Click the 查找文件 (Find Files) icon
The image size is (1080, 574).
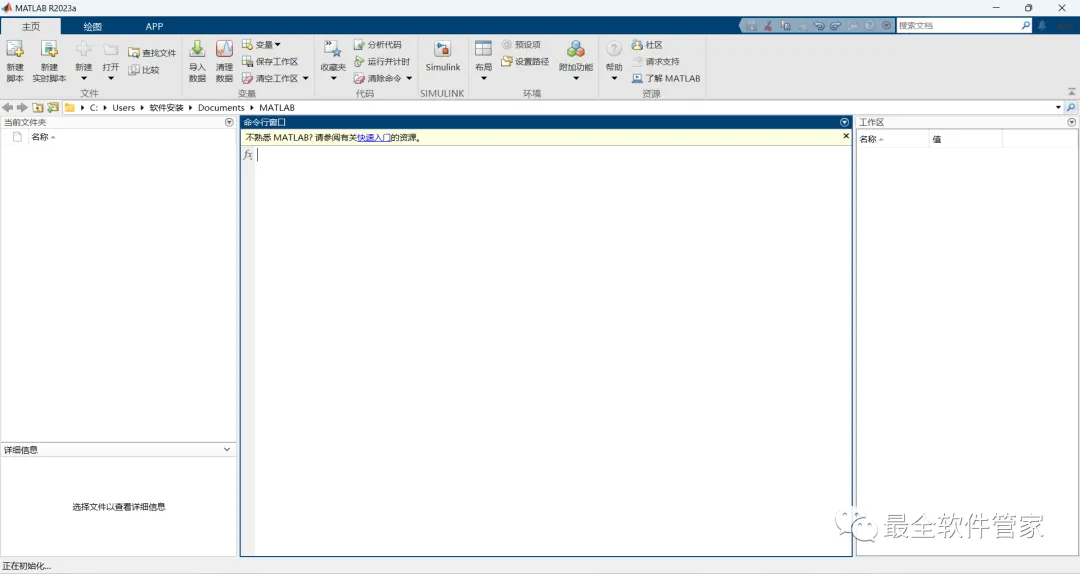tap(134, 53)
